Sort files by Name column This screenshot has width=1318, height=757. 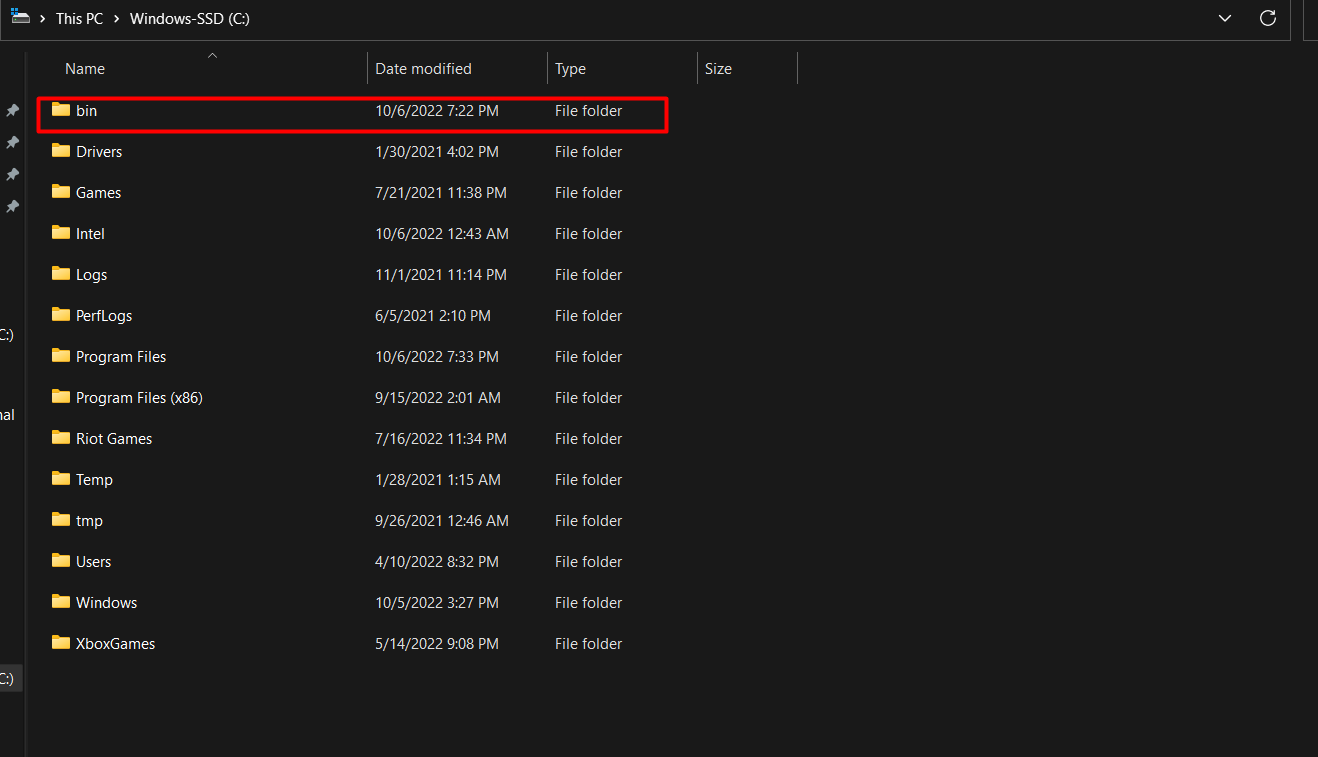(85, 69)
